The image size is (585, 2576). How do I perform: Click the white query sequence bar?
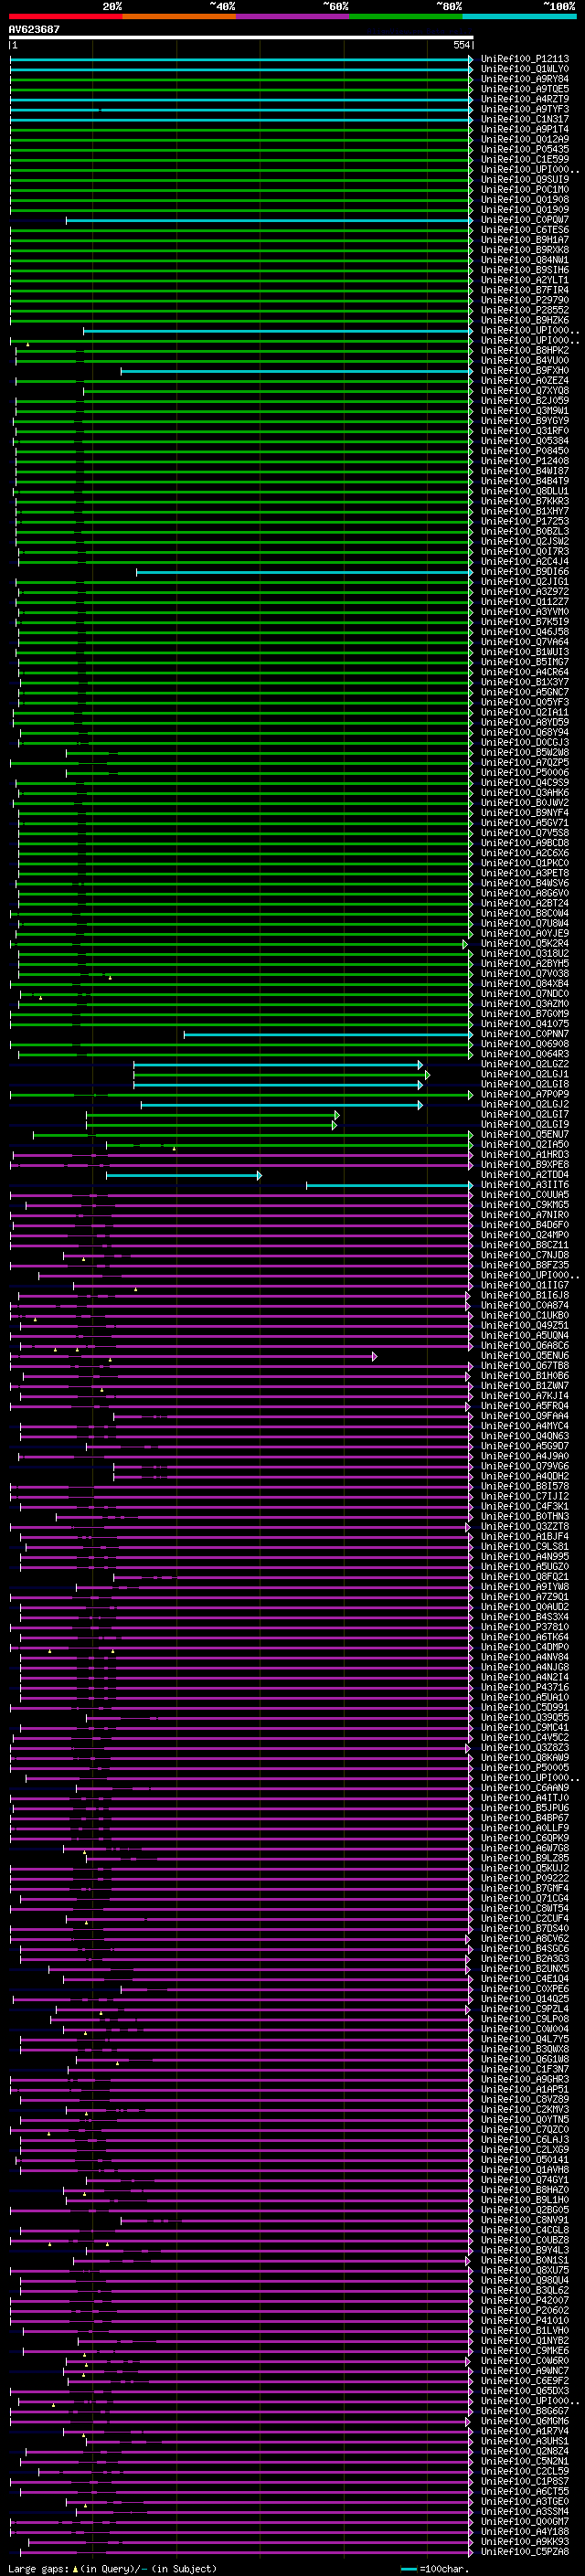[x=241, y=37]
